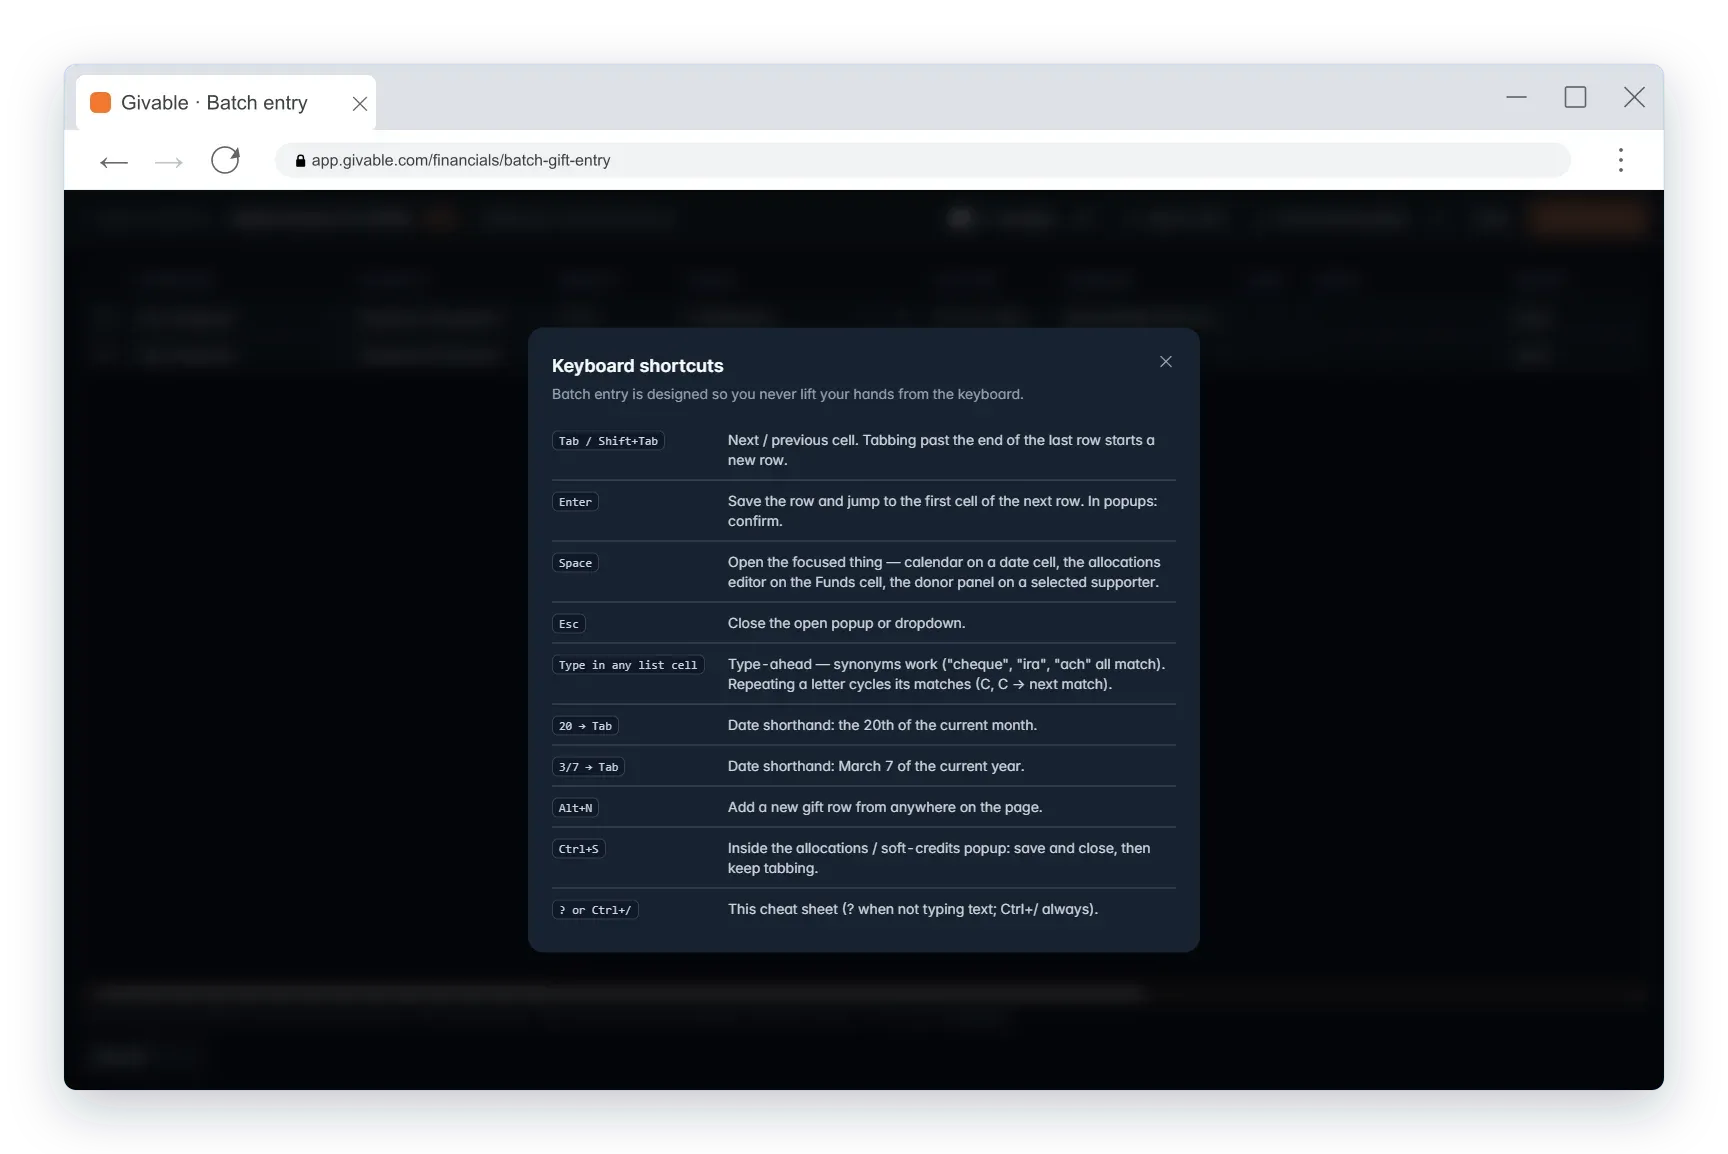1728x1154 pixels.
Task: Click the Esc key badge
Action: pos(568,624)
